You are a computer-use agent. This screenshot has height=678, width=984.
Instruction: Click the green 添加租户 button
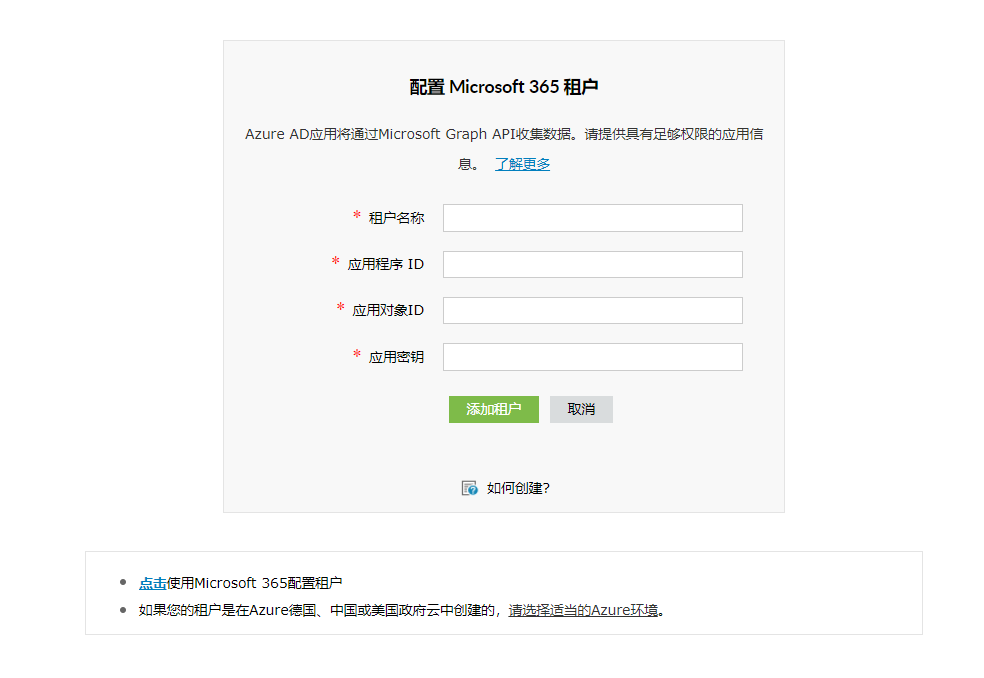click(x=494, y=409)
